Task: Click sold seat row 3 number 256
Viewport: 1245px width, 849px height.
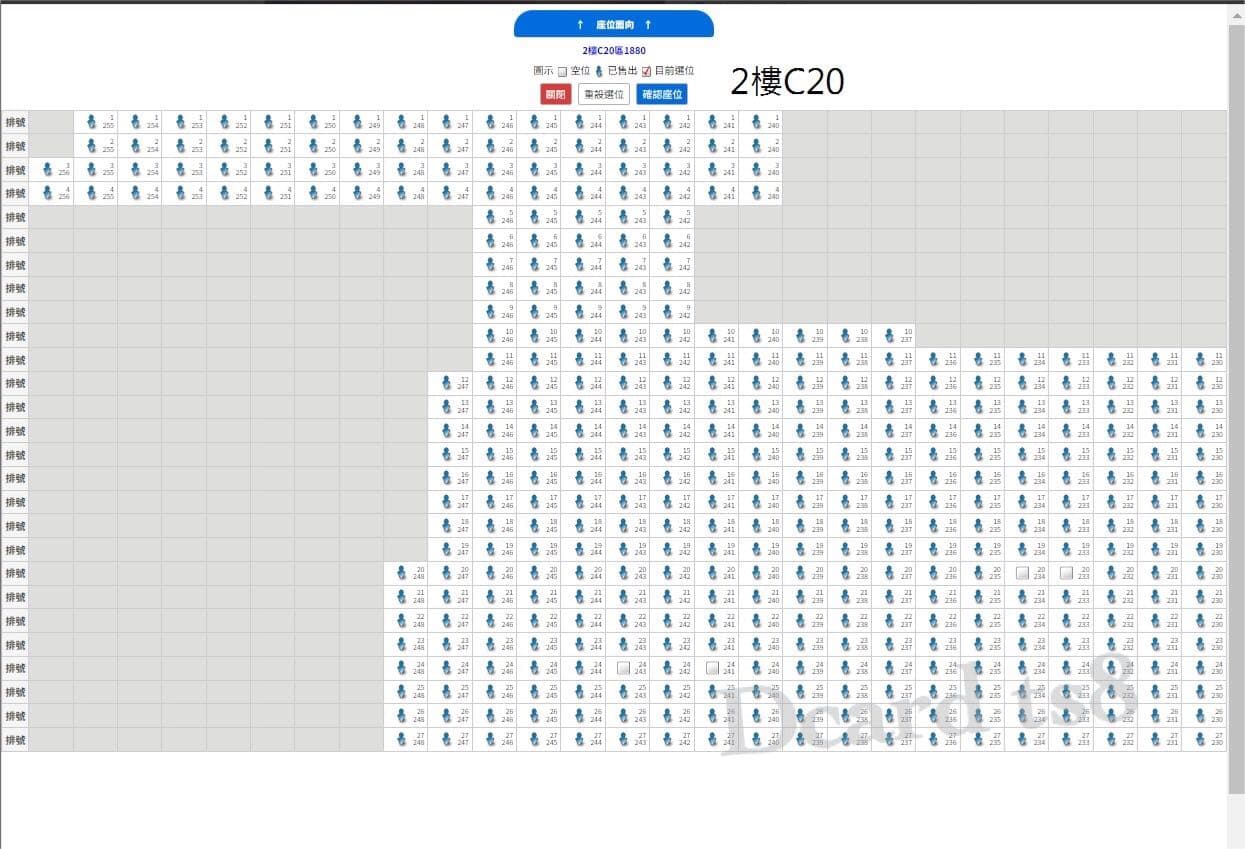Action: point(48,169)
